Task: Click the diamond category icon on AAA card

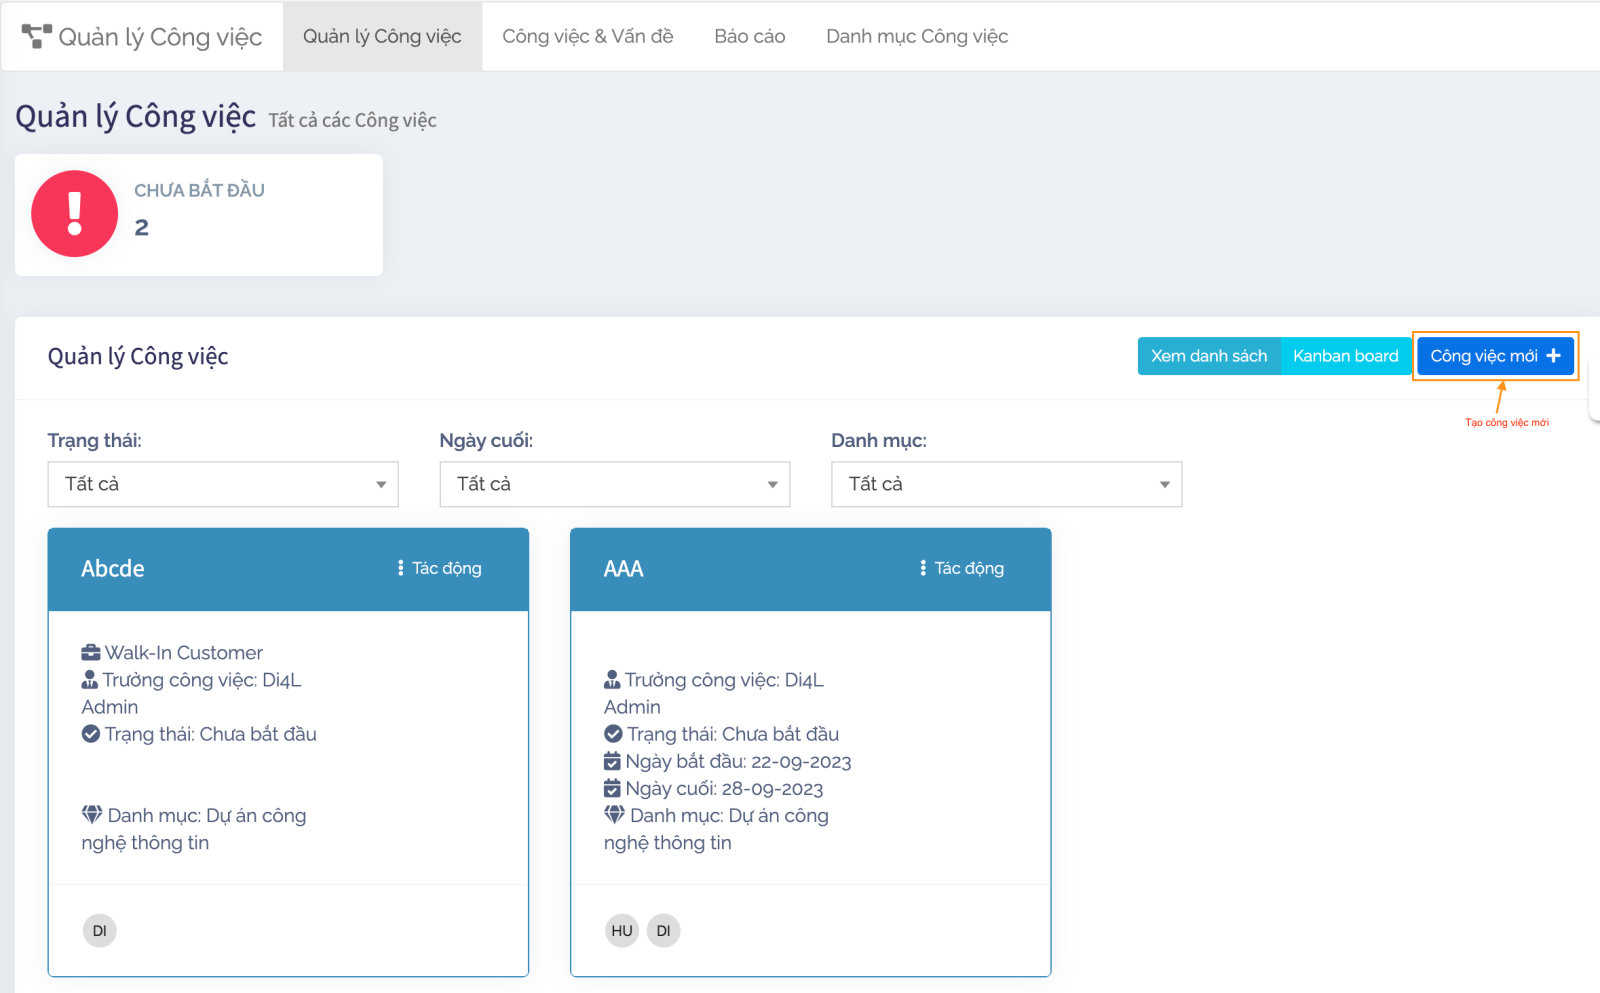Action: [614, 815]
